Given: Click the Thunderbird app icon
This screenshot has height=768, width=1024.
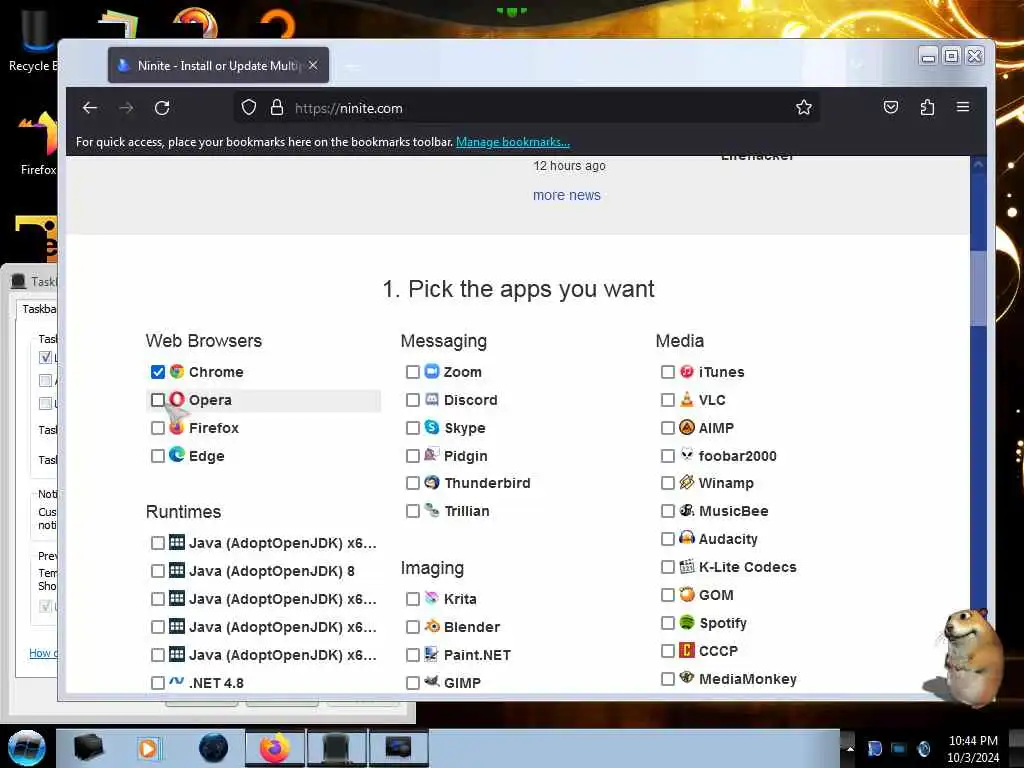Looking at the screenshot, I should 432,483.
